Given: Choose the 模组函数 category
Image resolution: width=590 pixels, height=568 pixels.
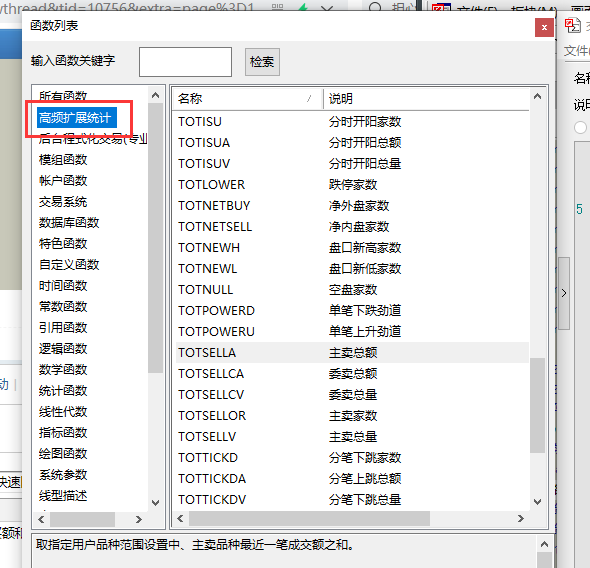Looking at the screenshot, I should (63, 160).
